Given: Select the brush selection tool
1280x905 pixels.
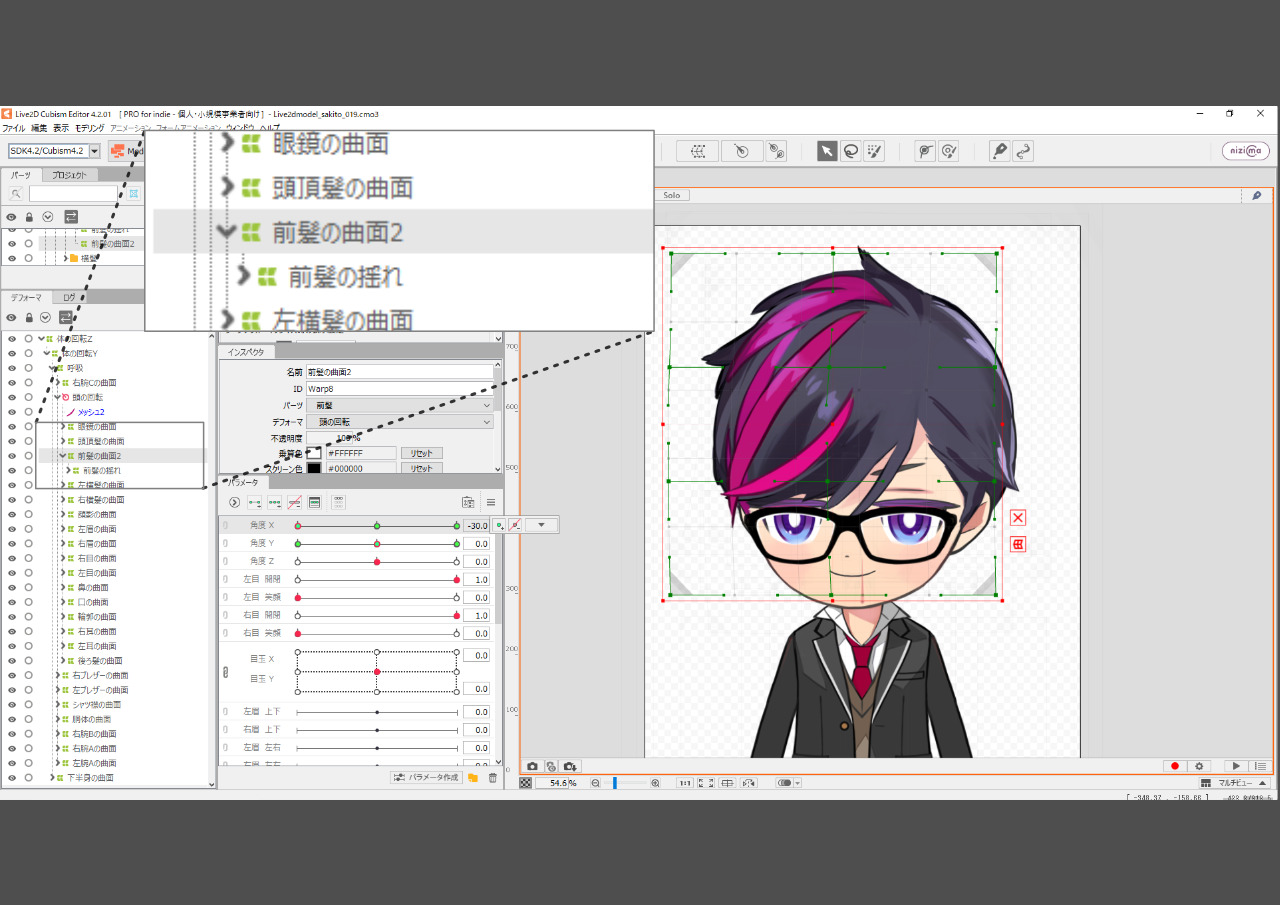Looking at the screenshot, I should tap(874, 151).
